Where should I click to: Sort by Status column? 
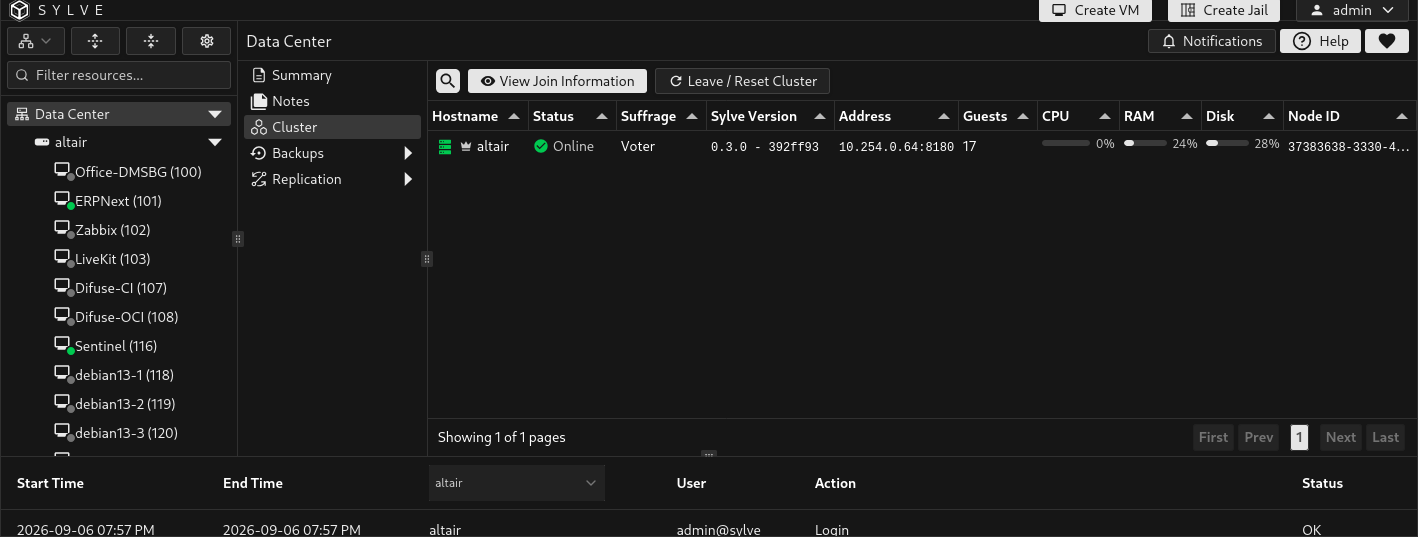pos(571,116)
